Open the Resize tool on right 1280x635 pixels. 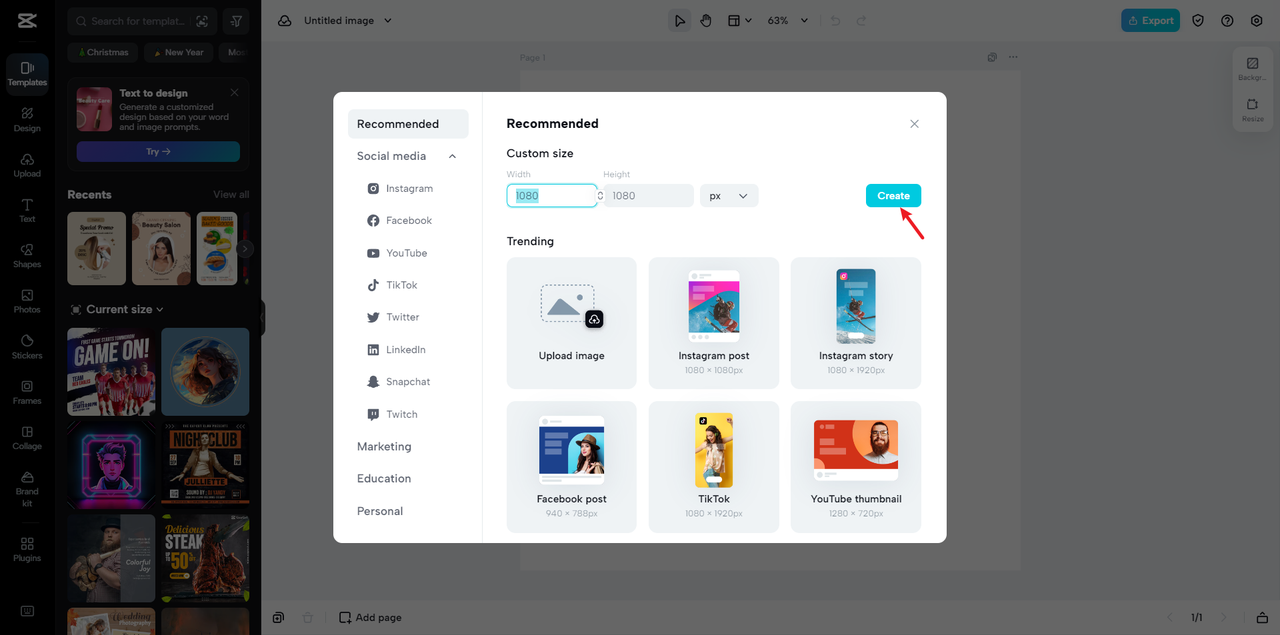pos(1252,110)
